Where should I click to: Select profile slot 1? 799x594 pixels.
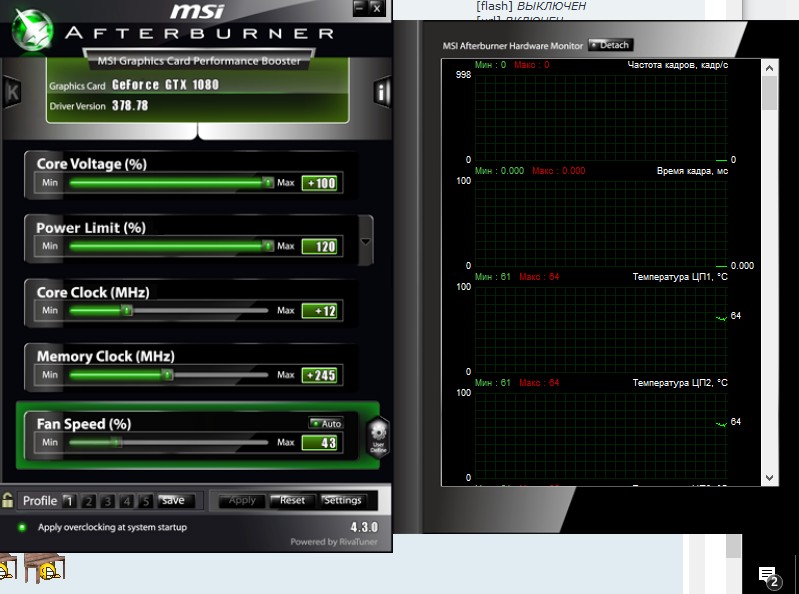click(68, 501)
